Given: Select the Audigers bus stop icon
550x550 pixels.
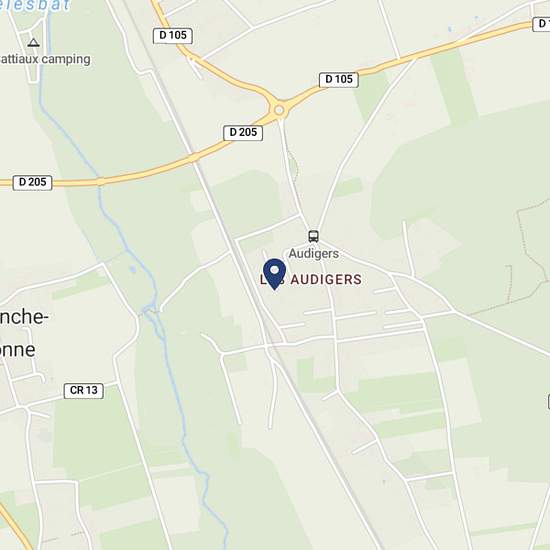Looking at the screenshot, I should pos(314,236).
